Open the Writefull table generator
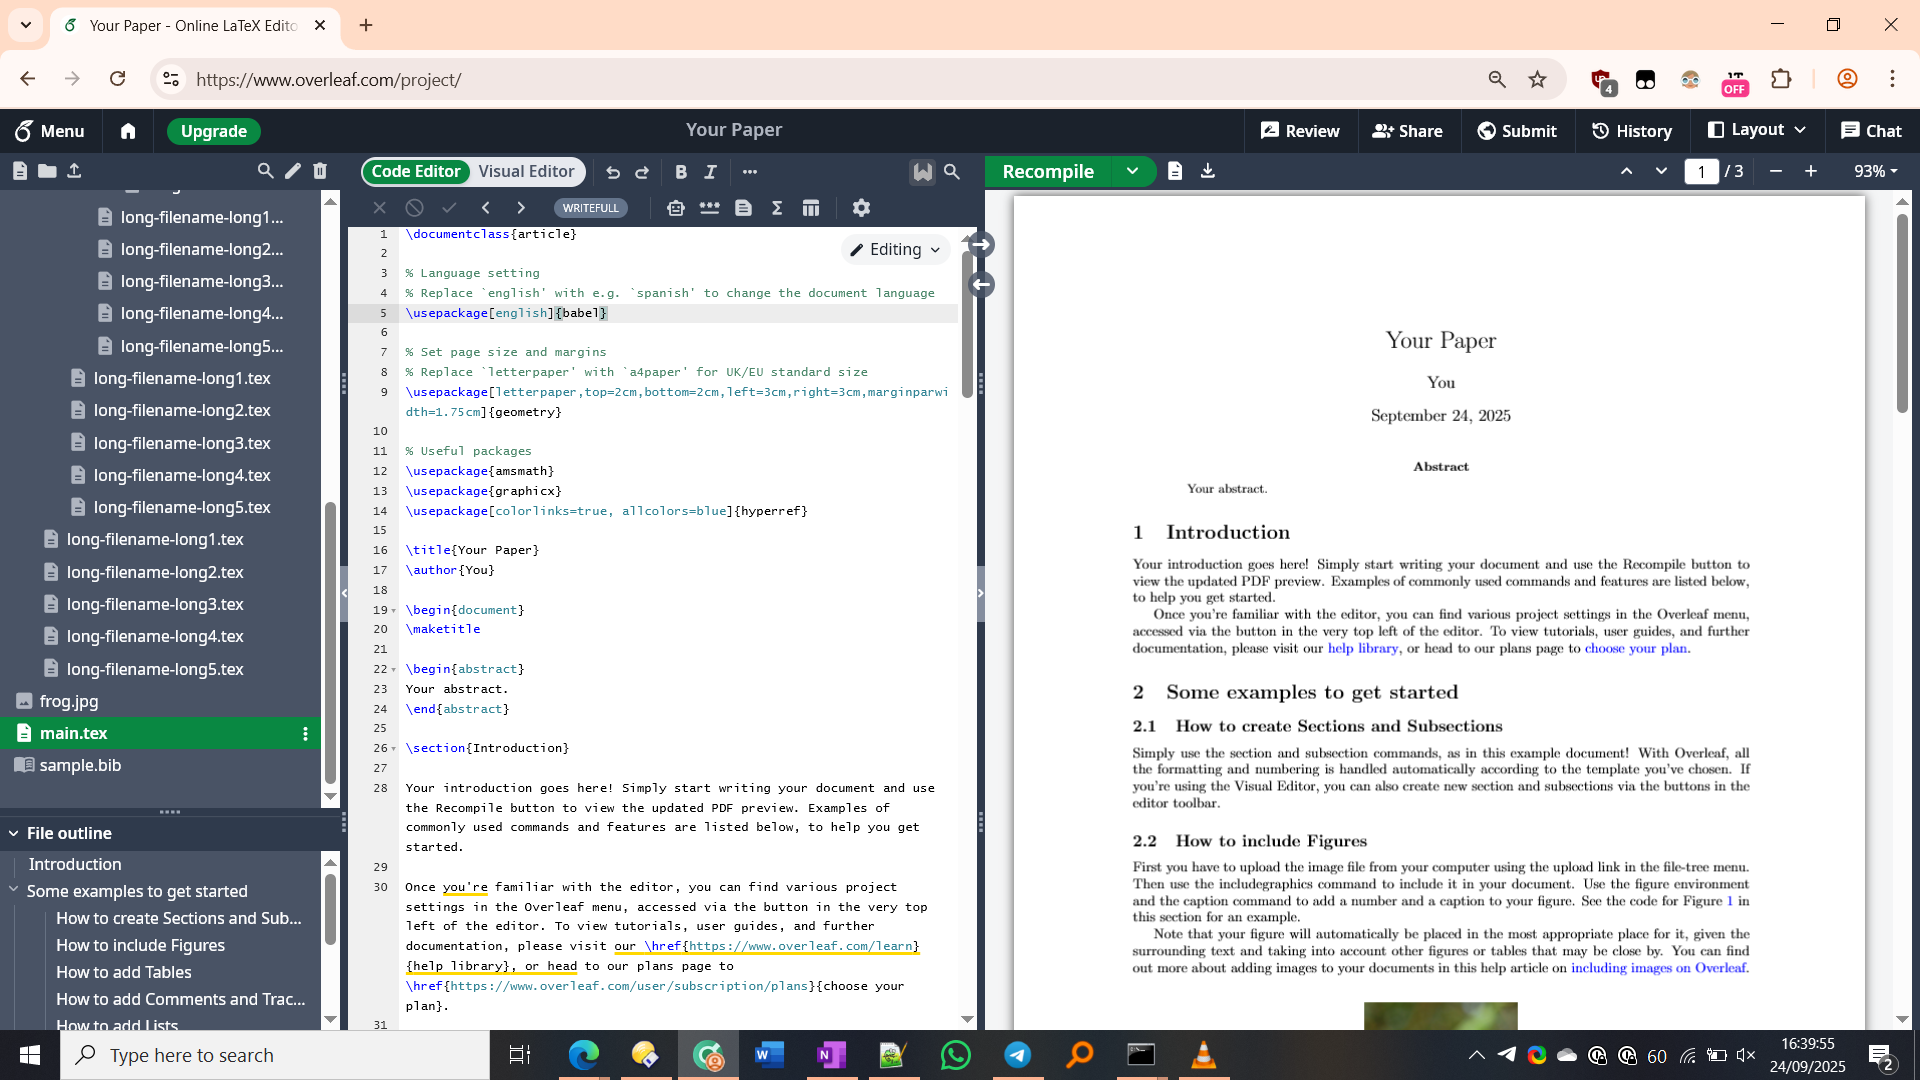 (x=811, y=208)
